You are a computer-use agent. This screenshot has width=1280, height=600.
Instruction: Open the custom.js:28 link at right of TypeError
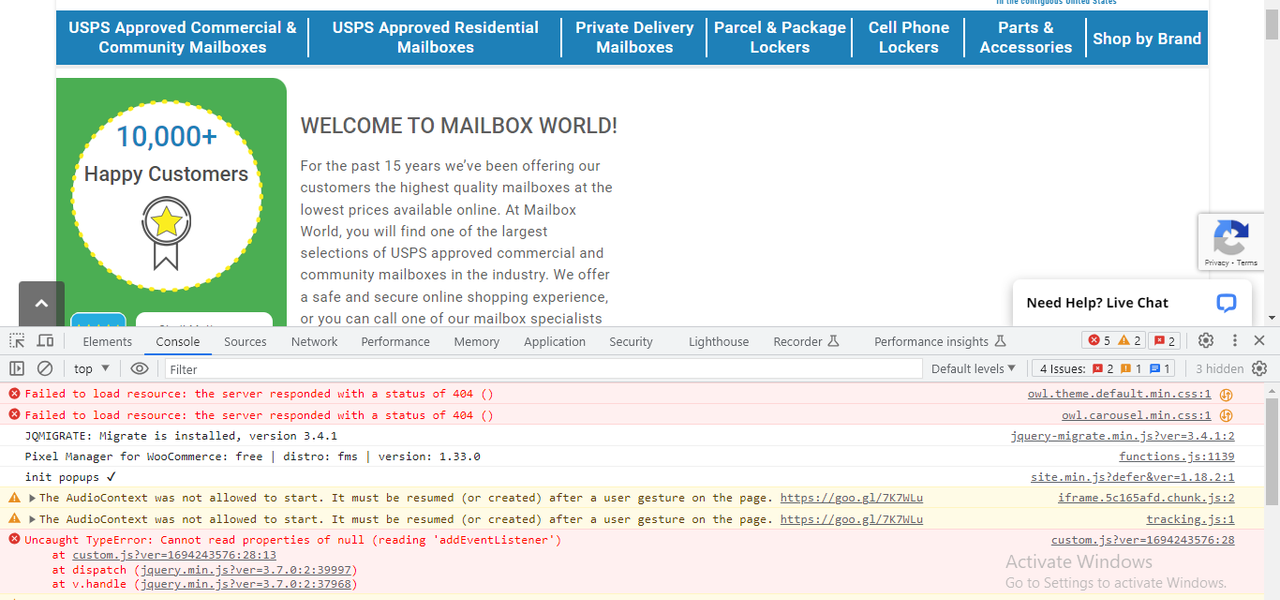(x=1143, y=540)
